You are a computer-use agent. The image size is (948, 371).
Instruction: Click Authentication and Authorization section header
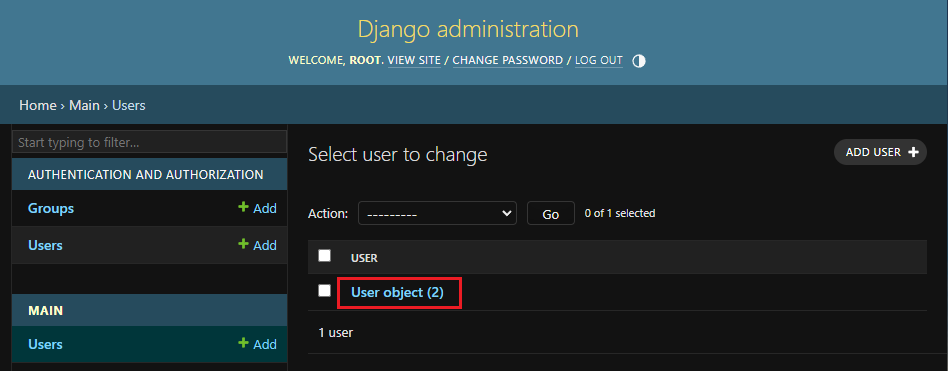(x=146, y=175)
